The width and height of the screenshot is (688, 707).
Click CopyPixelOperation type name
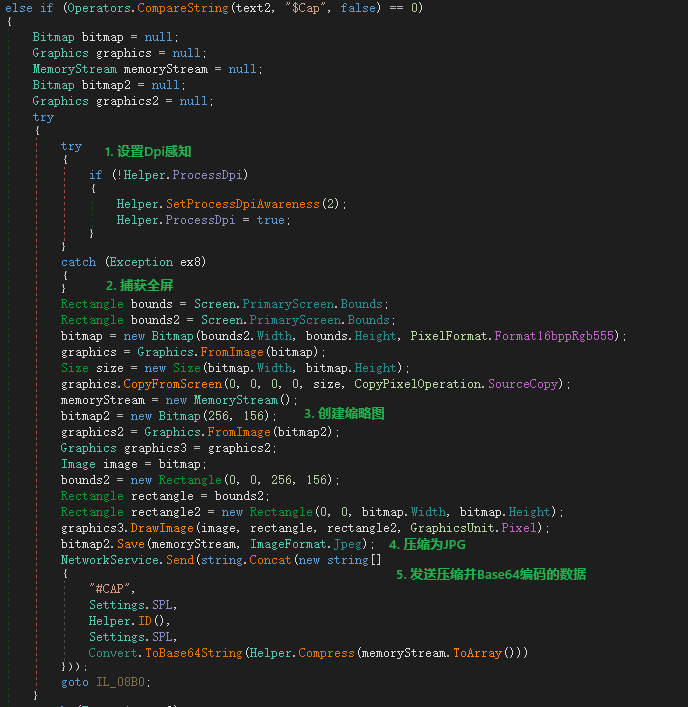419,384
